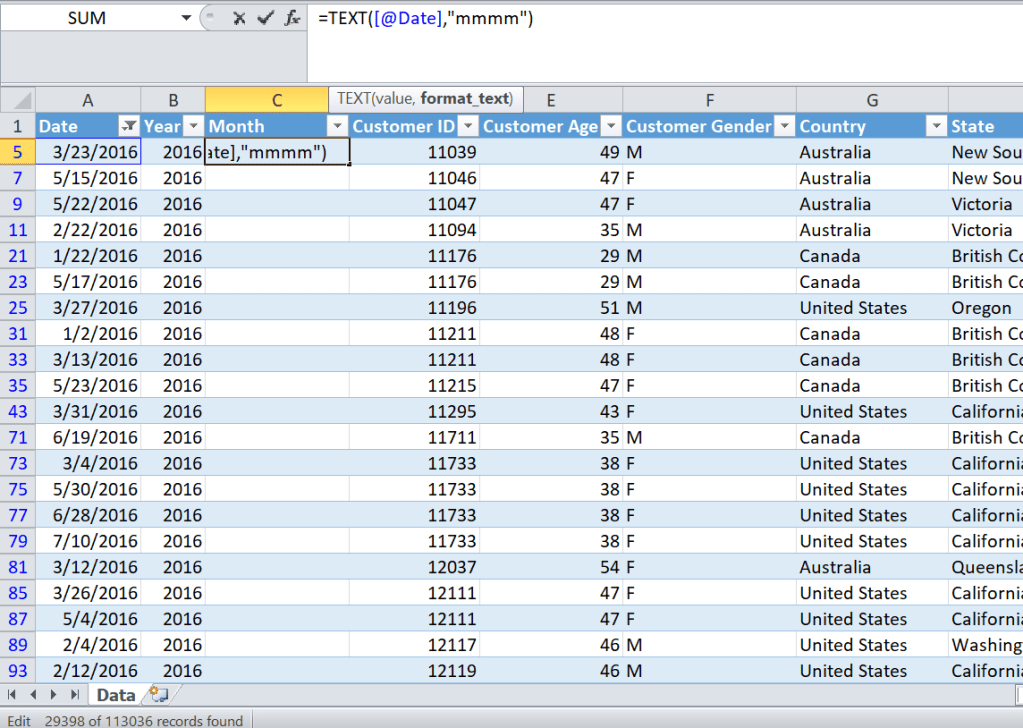This screenshot has width=1023, height=728.
Task: Open the Country column filter dropdown
Action: point(936,126)
